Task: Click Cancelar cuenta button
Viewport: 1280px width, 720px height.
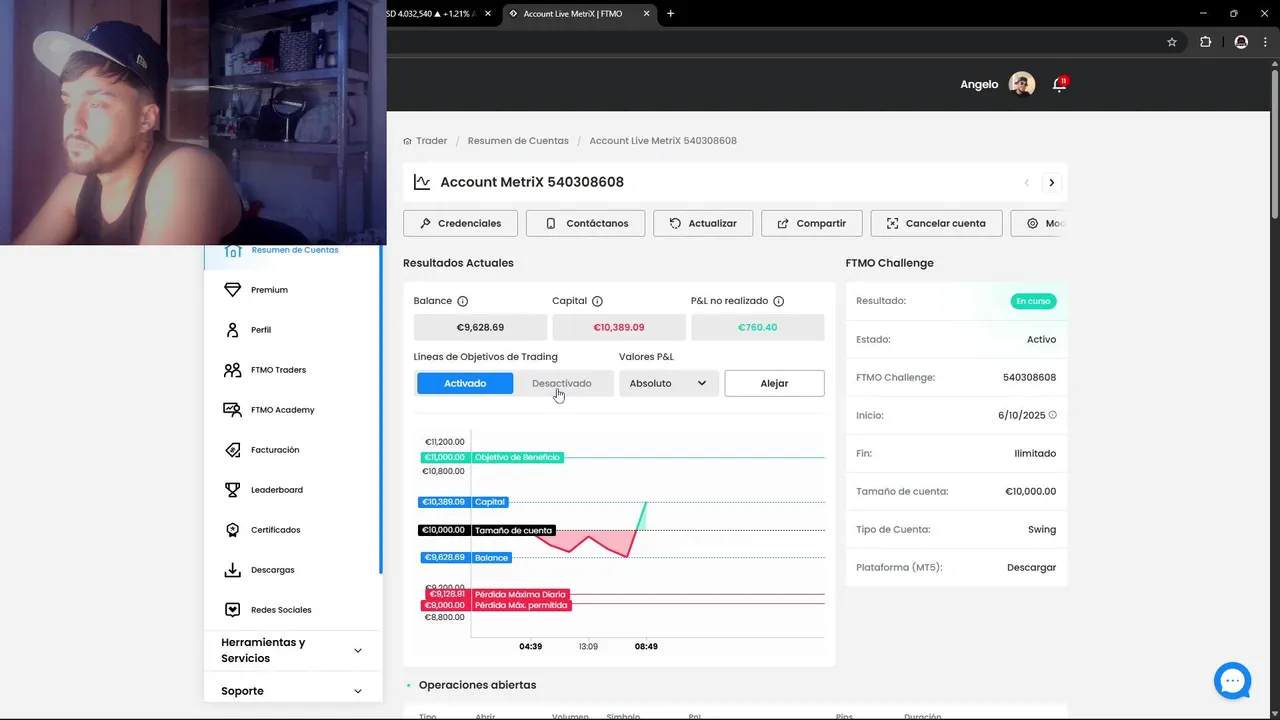Action: point(936,223)
